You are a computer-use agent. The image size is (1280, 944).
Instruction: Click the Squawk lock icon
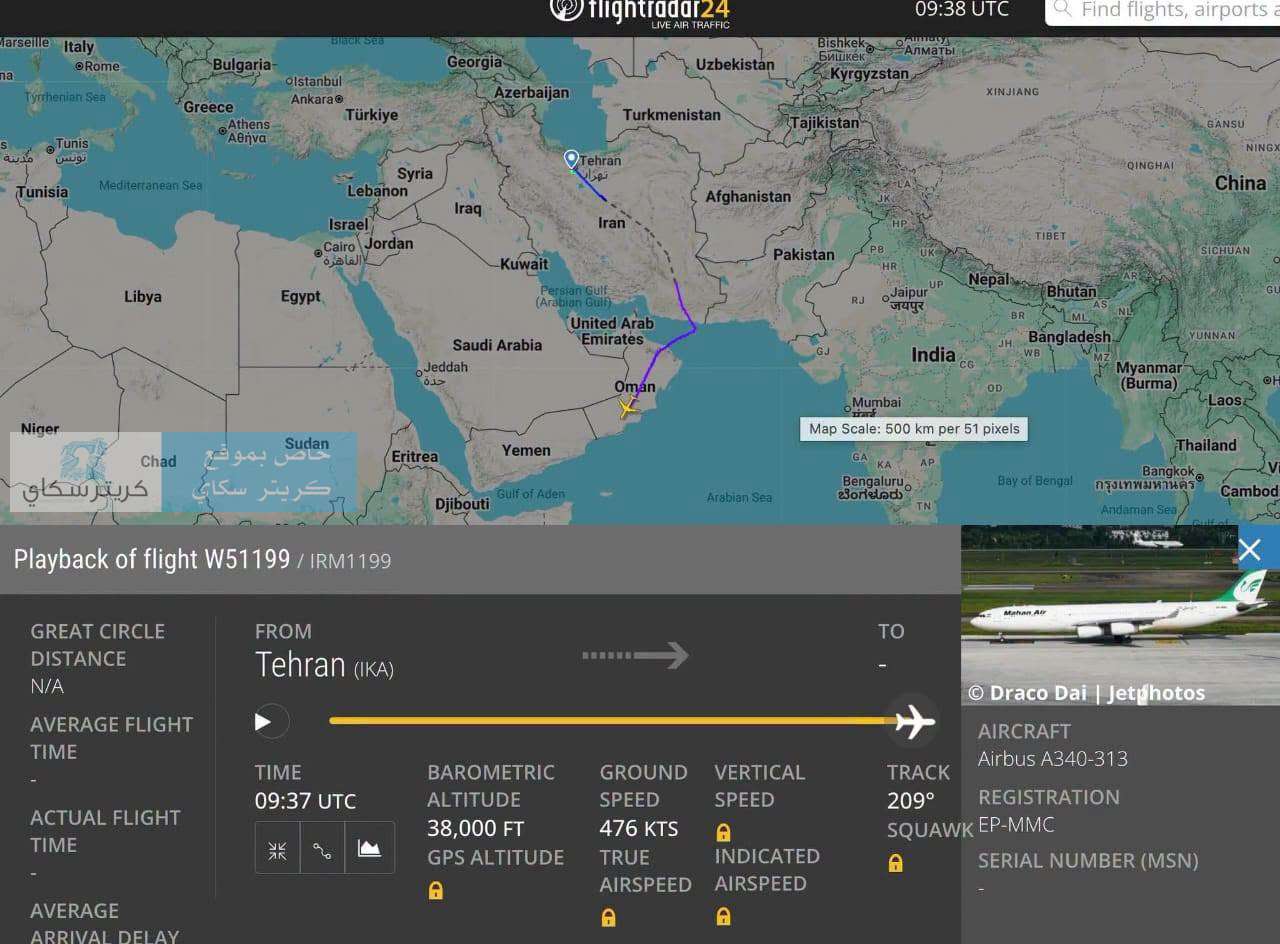[895, 863]
